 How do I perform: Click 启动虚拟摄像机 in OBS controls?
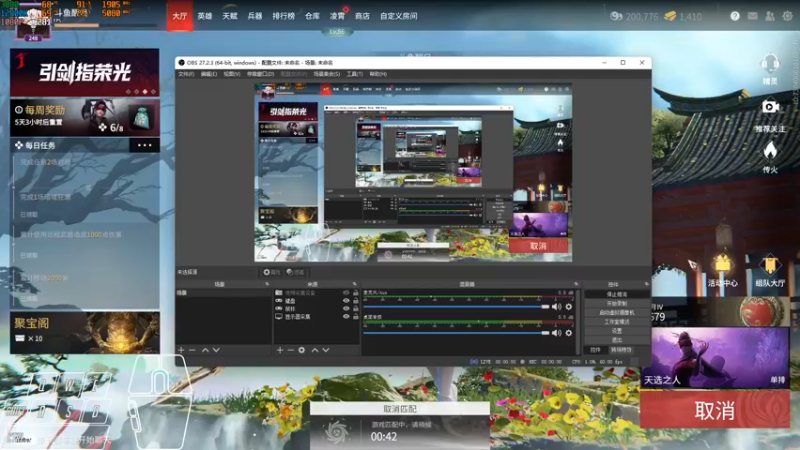[617, 313]
